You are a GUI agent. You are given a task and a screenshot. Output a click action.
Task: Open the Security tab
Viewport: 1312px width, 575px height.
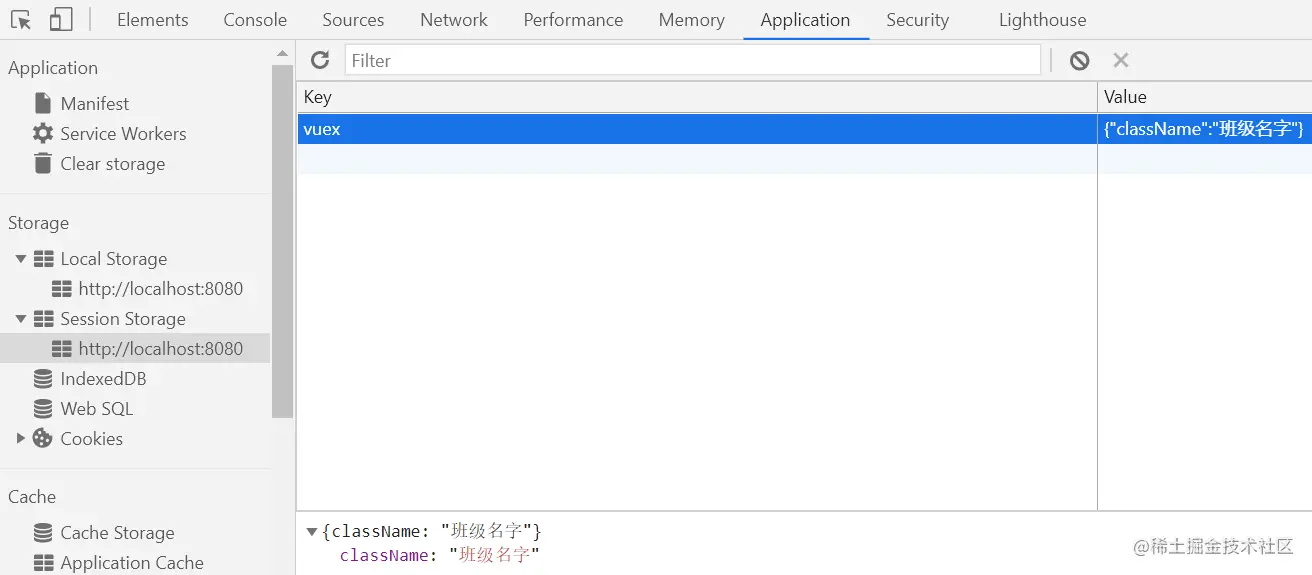tap(917, 20)
